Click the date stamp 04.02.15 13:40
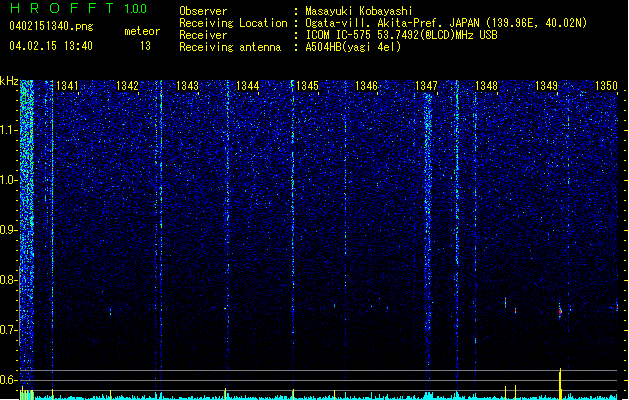Viewport: 629px width, 400px height. tap(51, 46)
